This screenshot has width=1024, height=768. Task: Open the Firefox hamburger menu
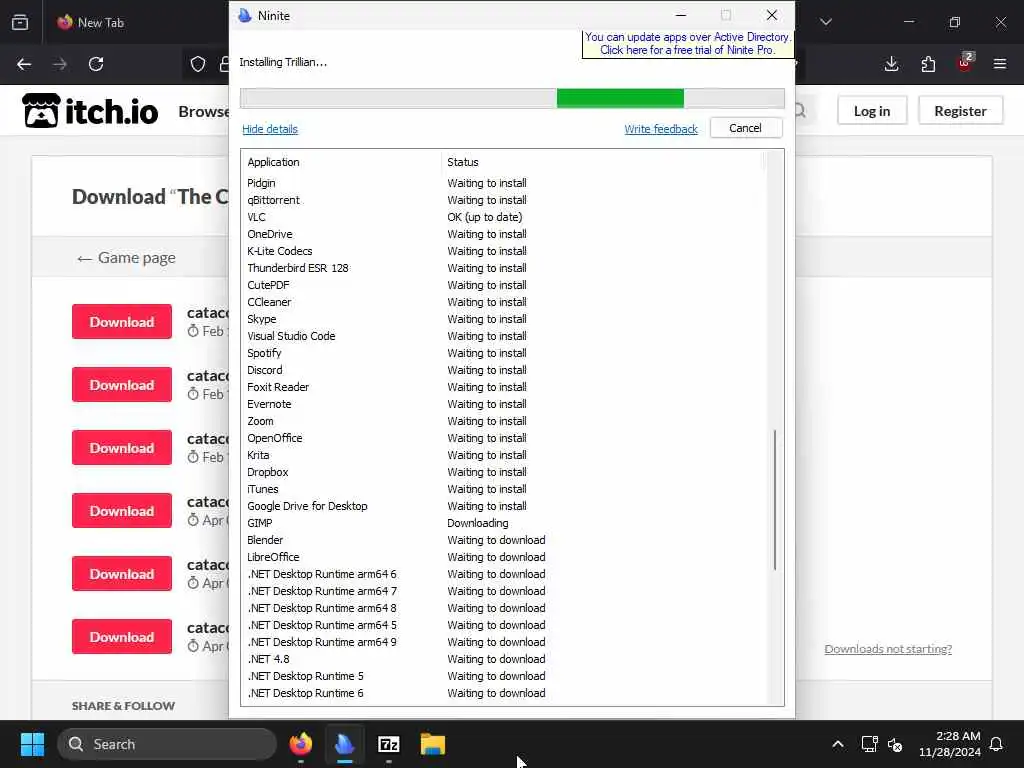pos(1000,64)
